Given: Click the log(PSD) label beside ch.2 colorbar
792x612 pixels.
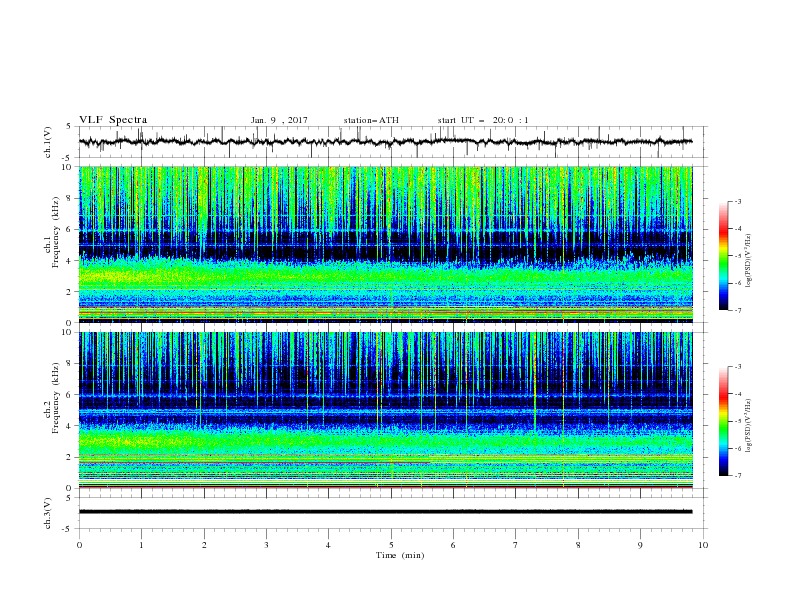Looking at the screenshot, I should point(749,425).
